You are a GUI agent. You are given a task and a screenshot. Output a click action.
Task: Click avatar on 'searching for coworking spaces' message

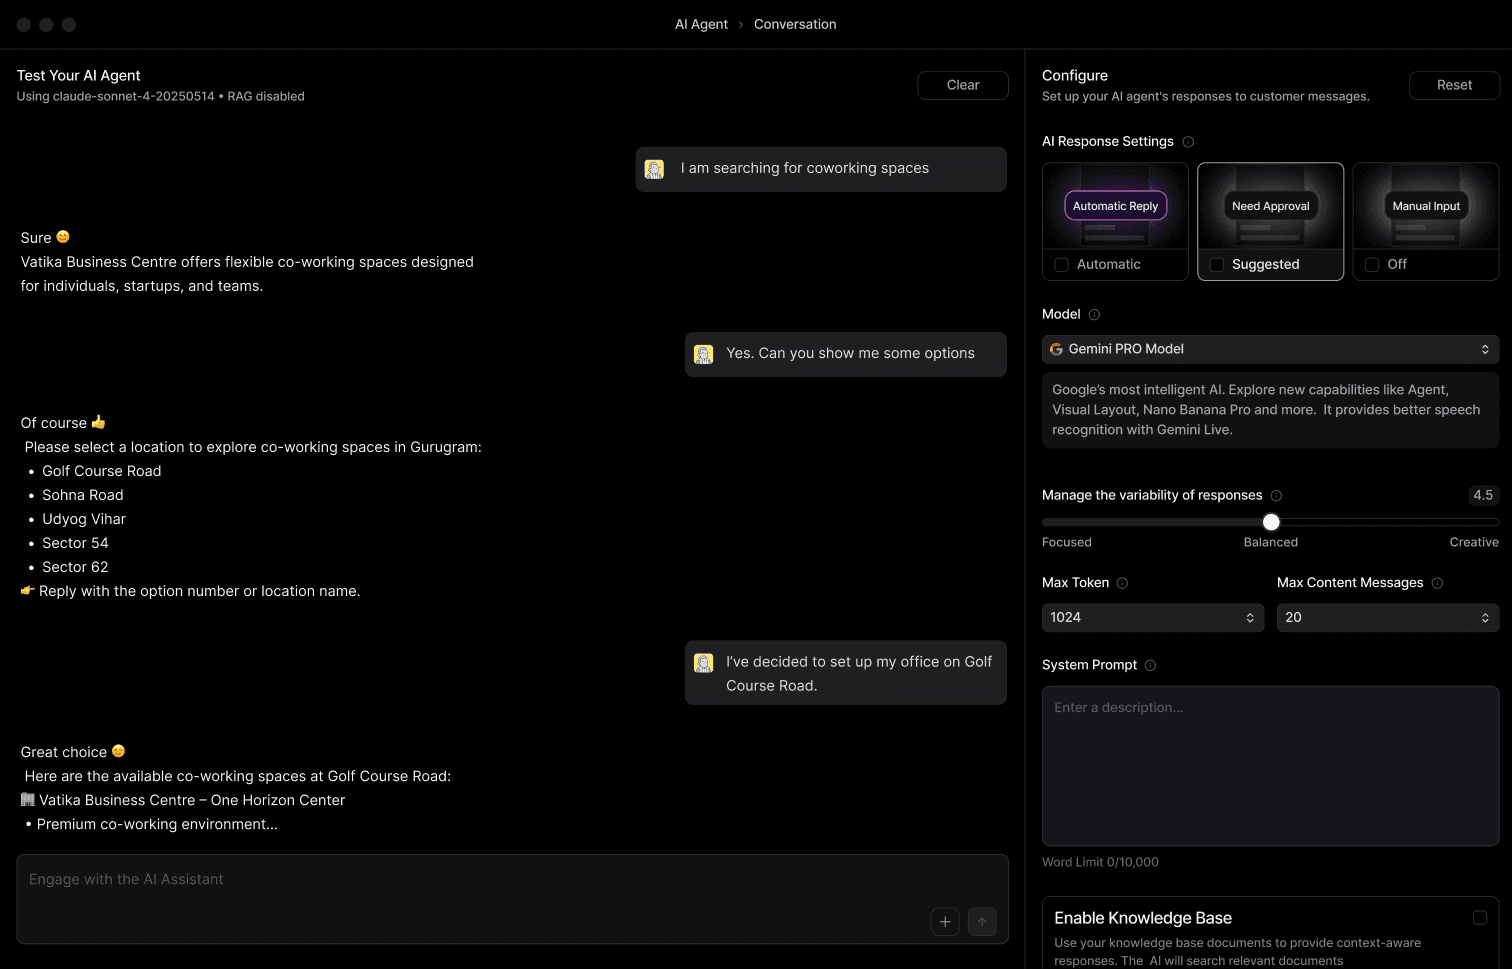[x=655, y=169]
